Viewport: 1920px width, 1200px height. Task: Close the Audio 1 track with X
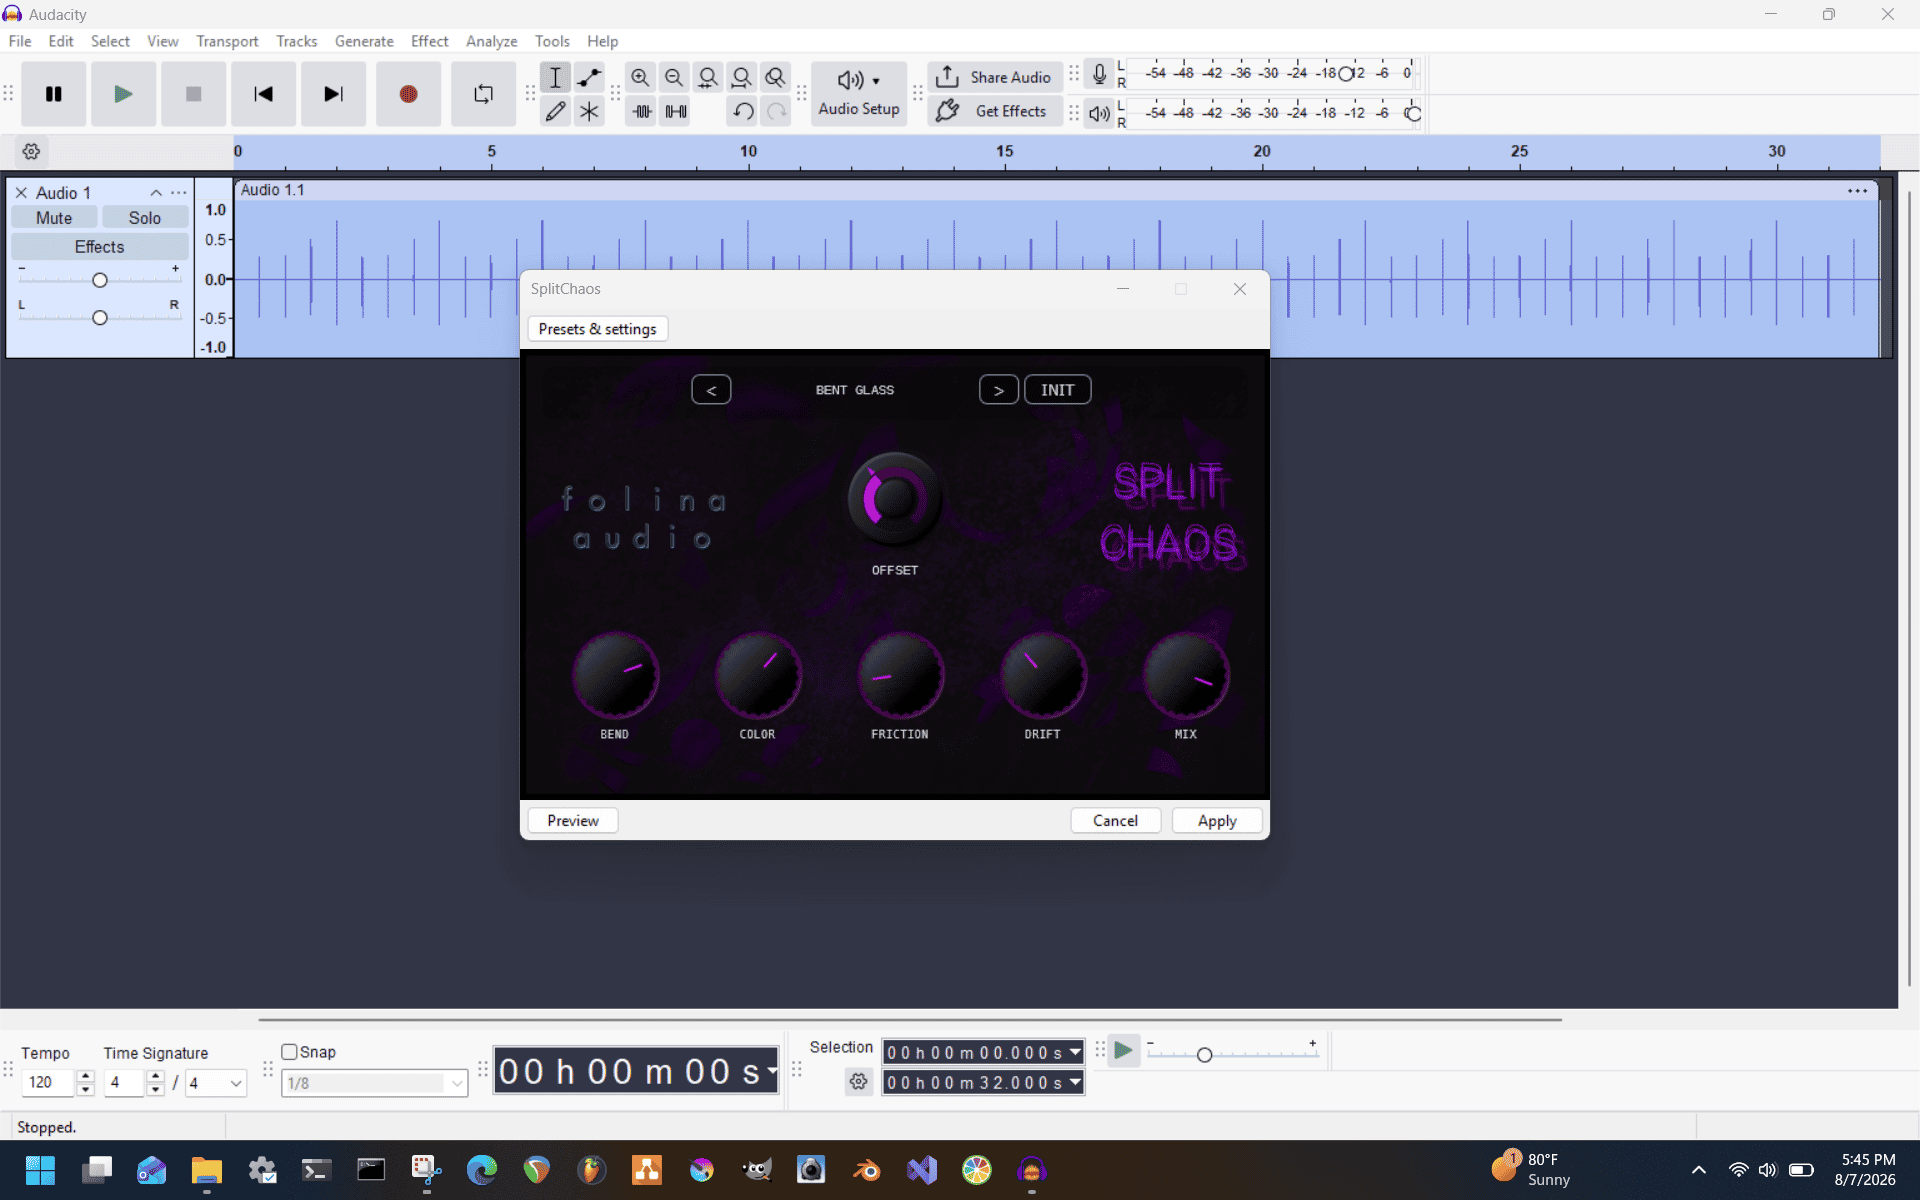(x=21, y=193)
